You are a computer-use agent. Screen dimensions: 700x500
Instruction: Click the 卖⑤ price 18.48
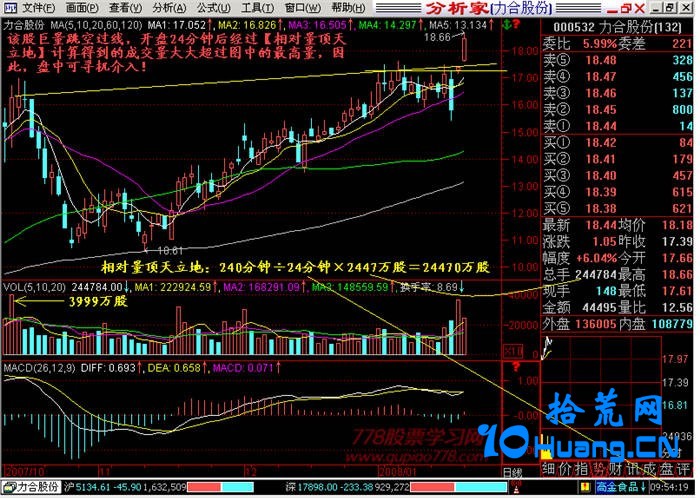coord(601,60)
